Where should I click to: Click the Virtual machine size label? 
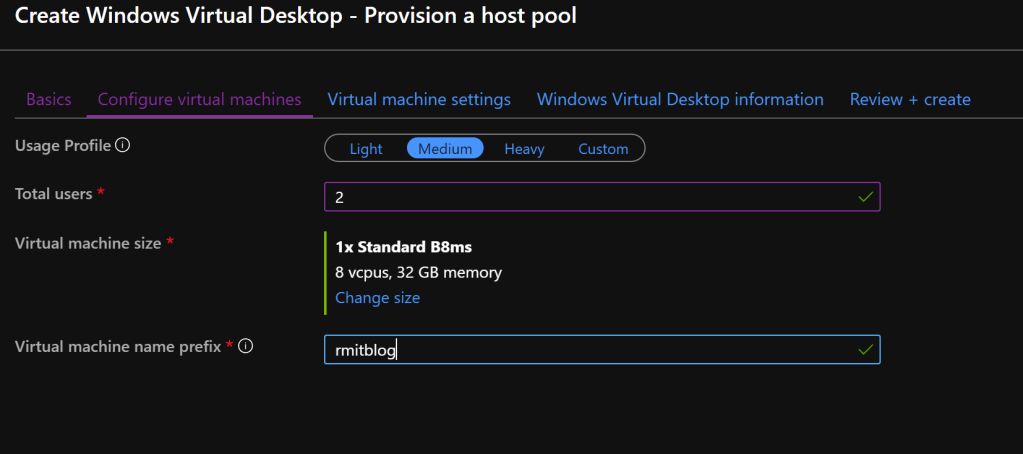coord(88,243)
